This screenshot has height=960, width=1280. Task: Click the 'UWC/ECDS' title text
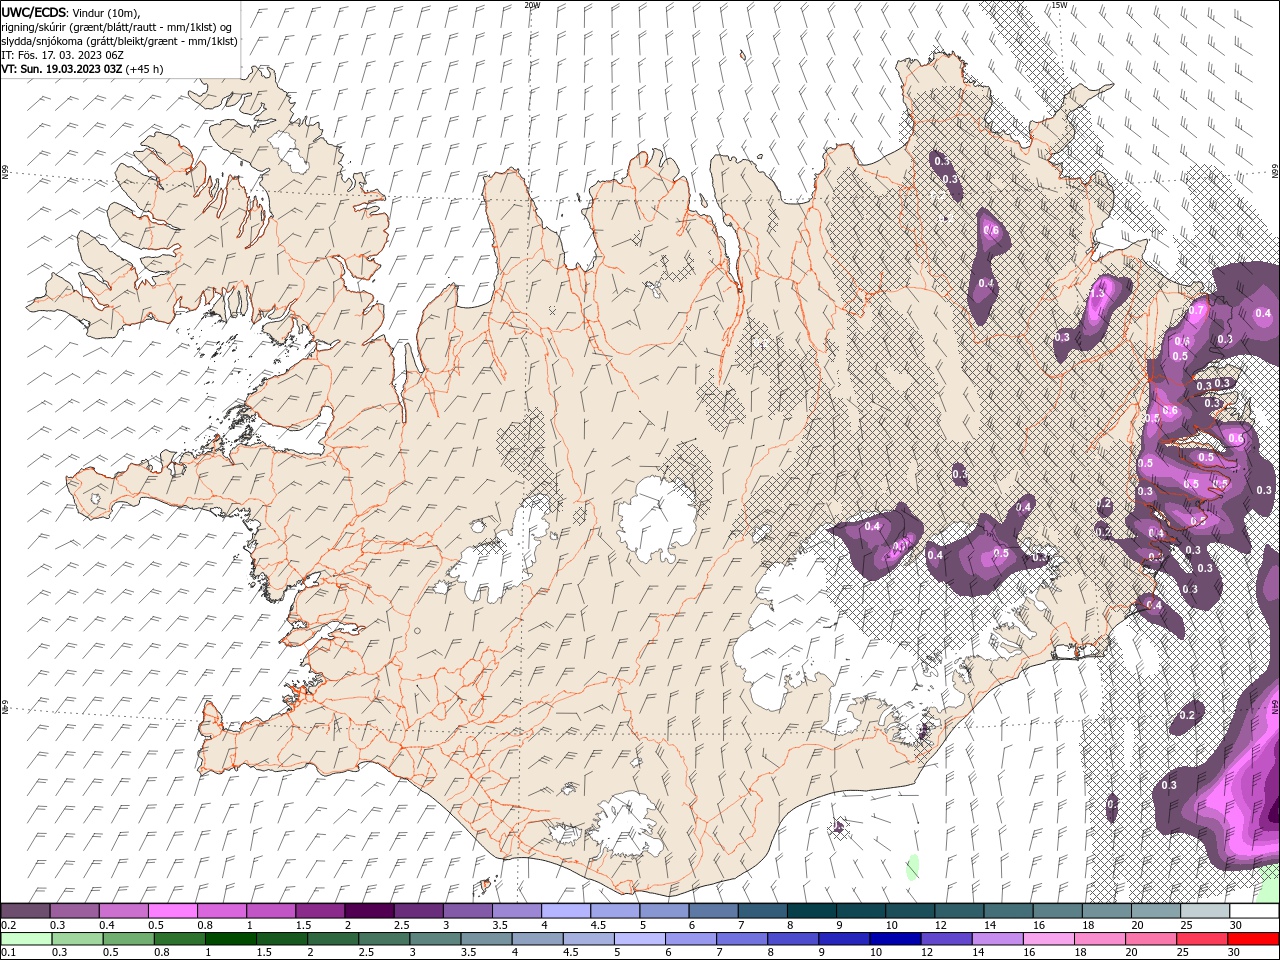pos(34,12)
